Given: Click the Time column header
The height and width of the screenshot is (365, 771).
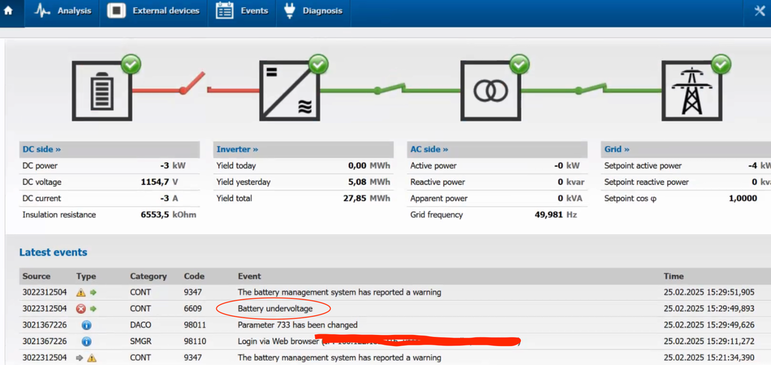Looking at the screenshot, I should click(674, 276).
